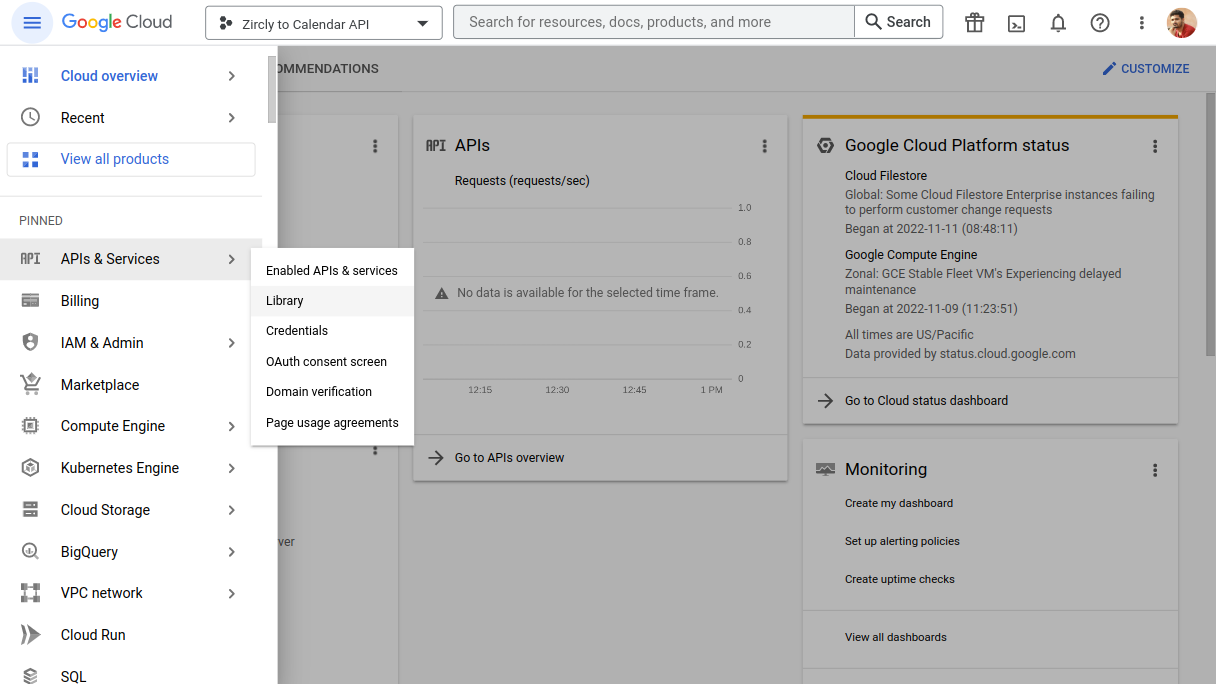Open the top bar three-dot settings menu
This screenshot has height=684, width=1216.
tap(1142, 22)
